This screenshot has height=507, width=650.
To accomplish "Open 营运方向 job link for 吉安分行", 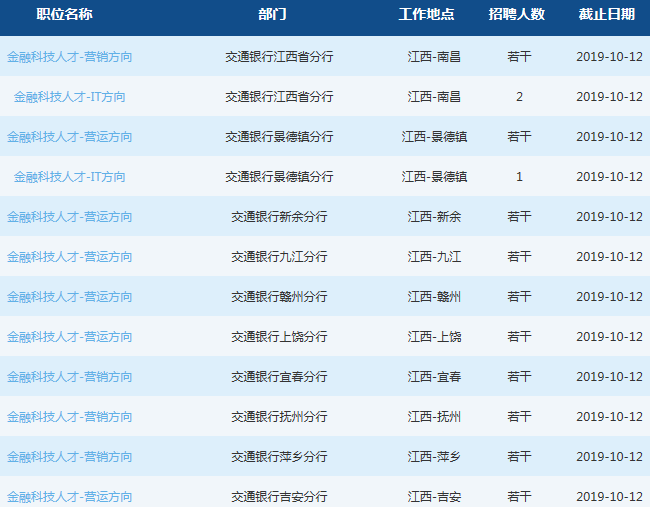I will (69, 496).
